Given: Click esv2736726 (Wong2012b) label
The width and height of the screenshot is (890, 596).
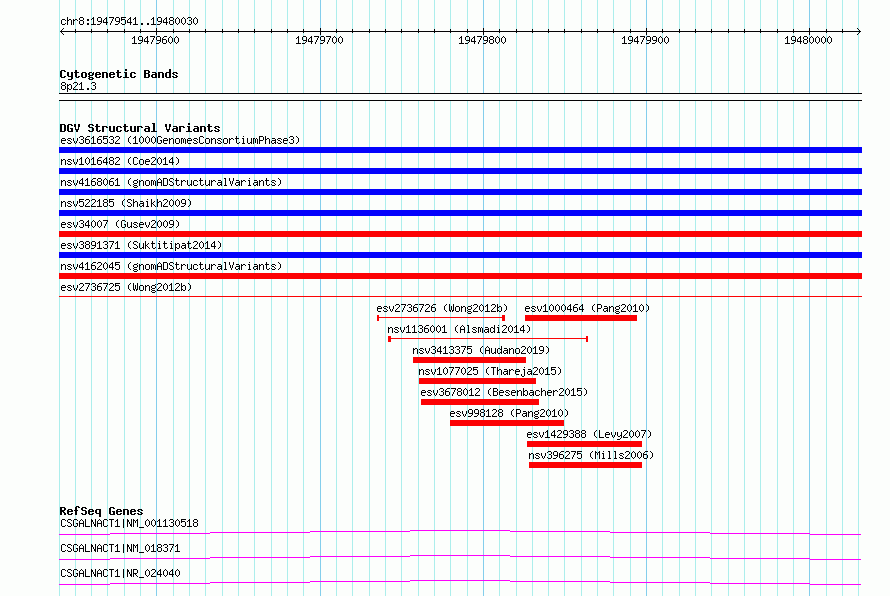Looking at the screenshot, I should (x=442, y=308).
